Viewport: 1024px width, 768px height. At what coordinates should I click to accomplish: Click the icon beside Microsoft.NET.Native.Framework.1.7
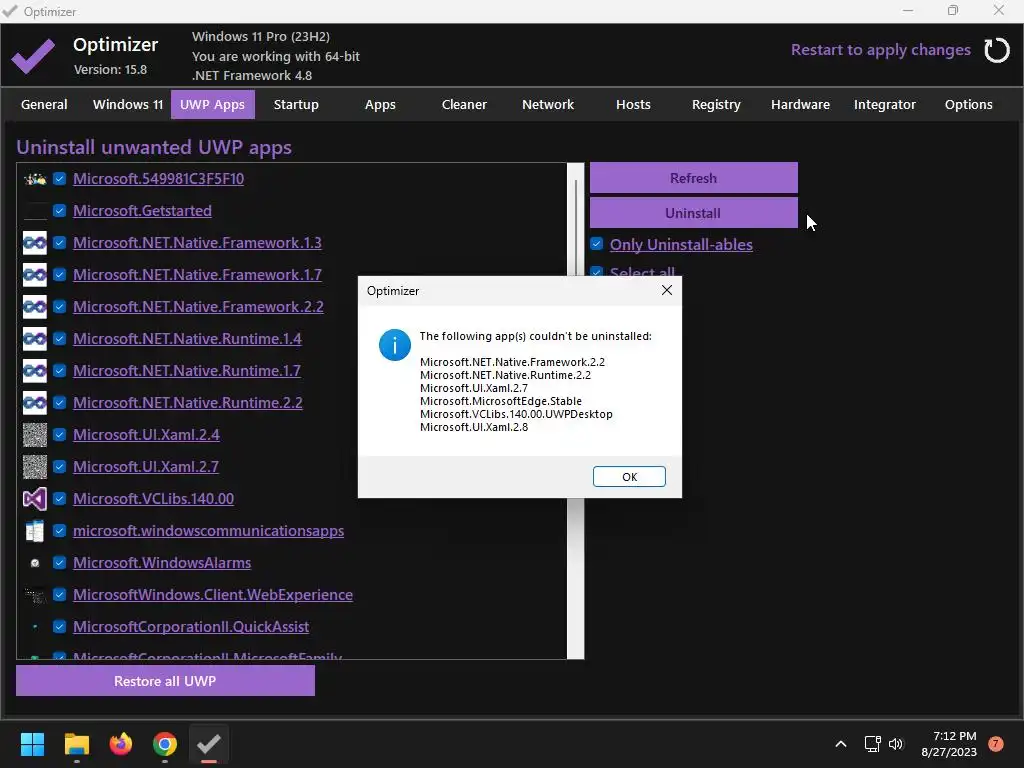point(35,275)
